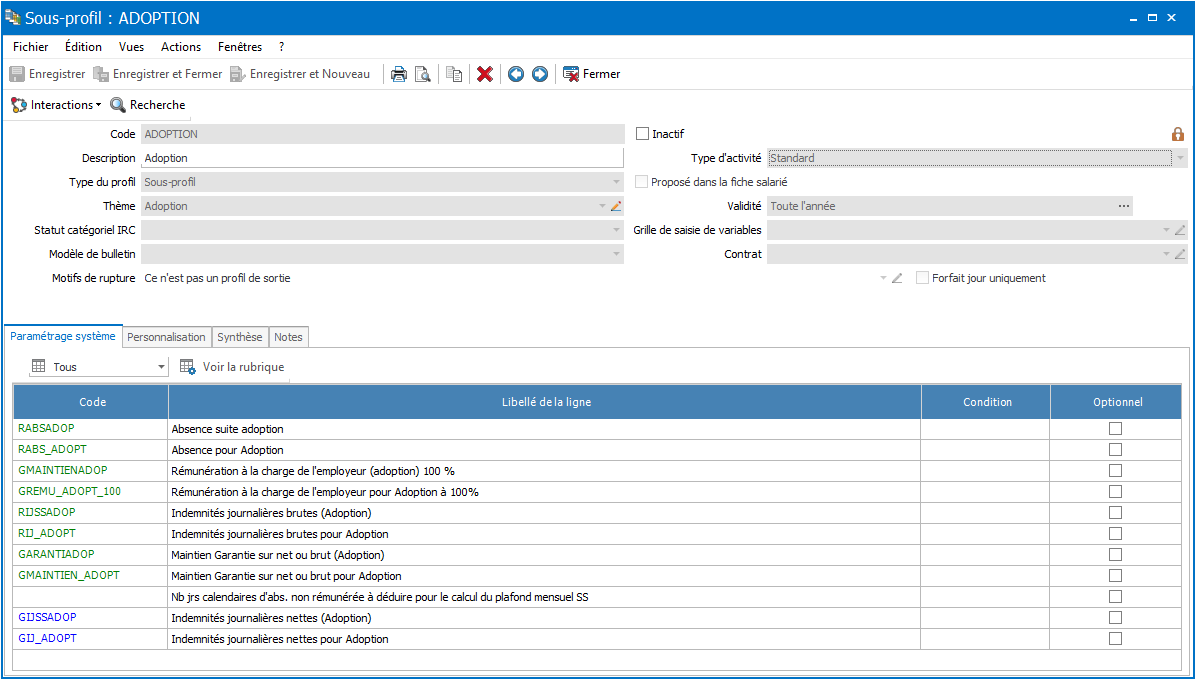This screenshot has width=1196, height=680.
Task: Open the Fichier menu
Action: click(31, 47)
